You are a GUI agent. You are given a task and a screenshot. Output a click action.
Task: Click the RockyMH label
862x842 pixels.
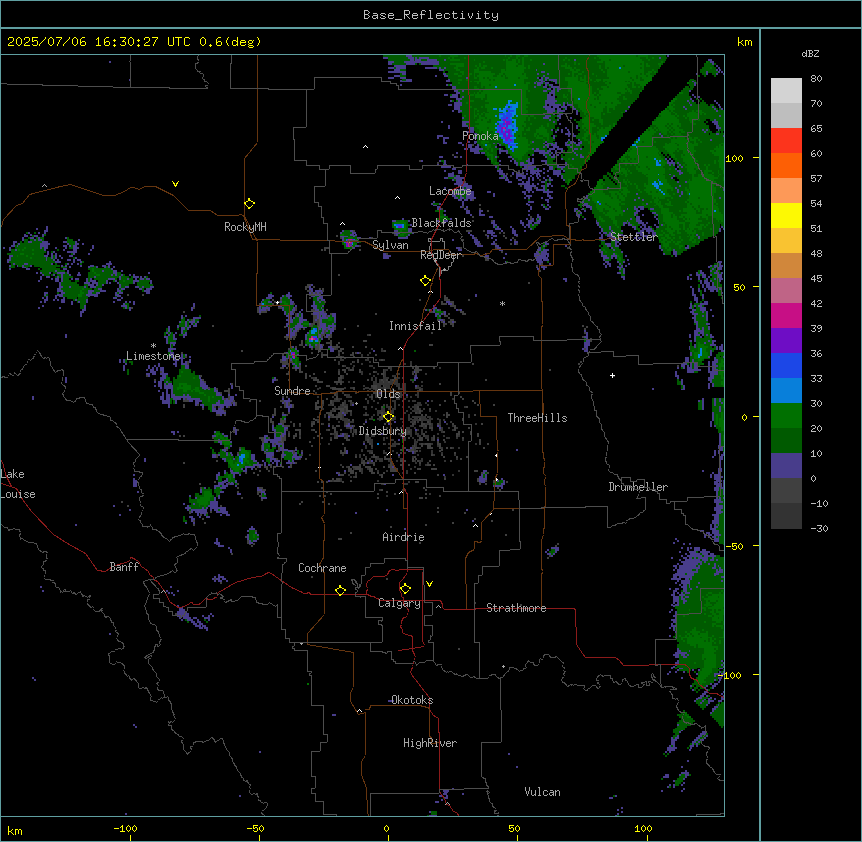coord(245,227)
